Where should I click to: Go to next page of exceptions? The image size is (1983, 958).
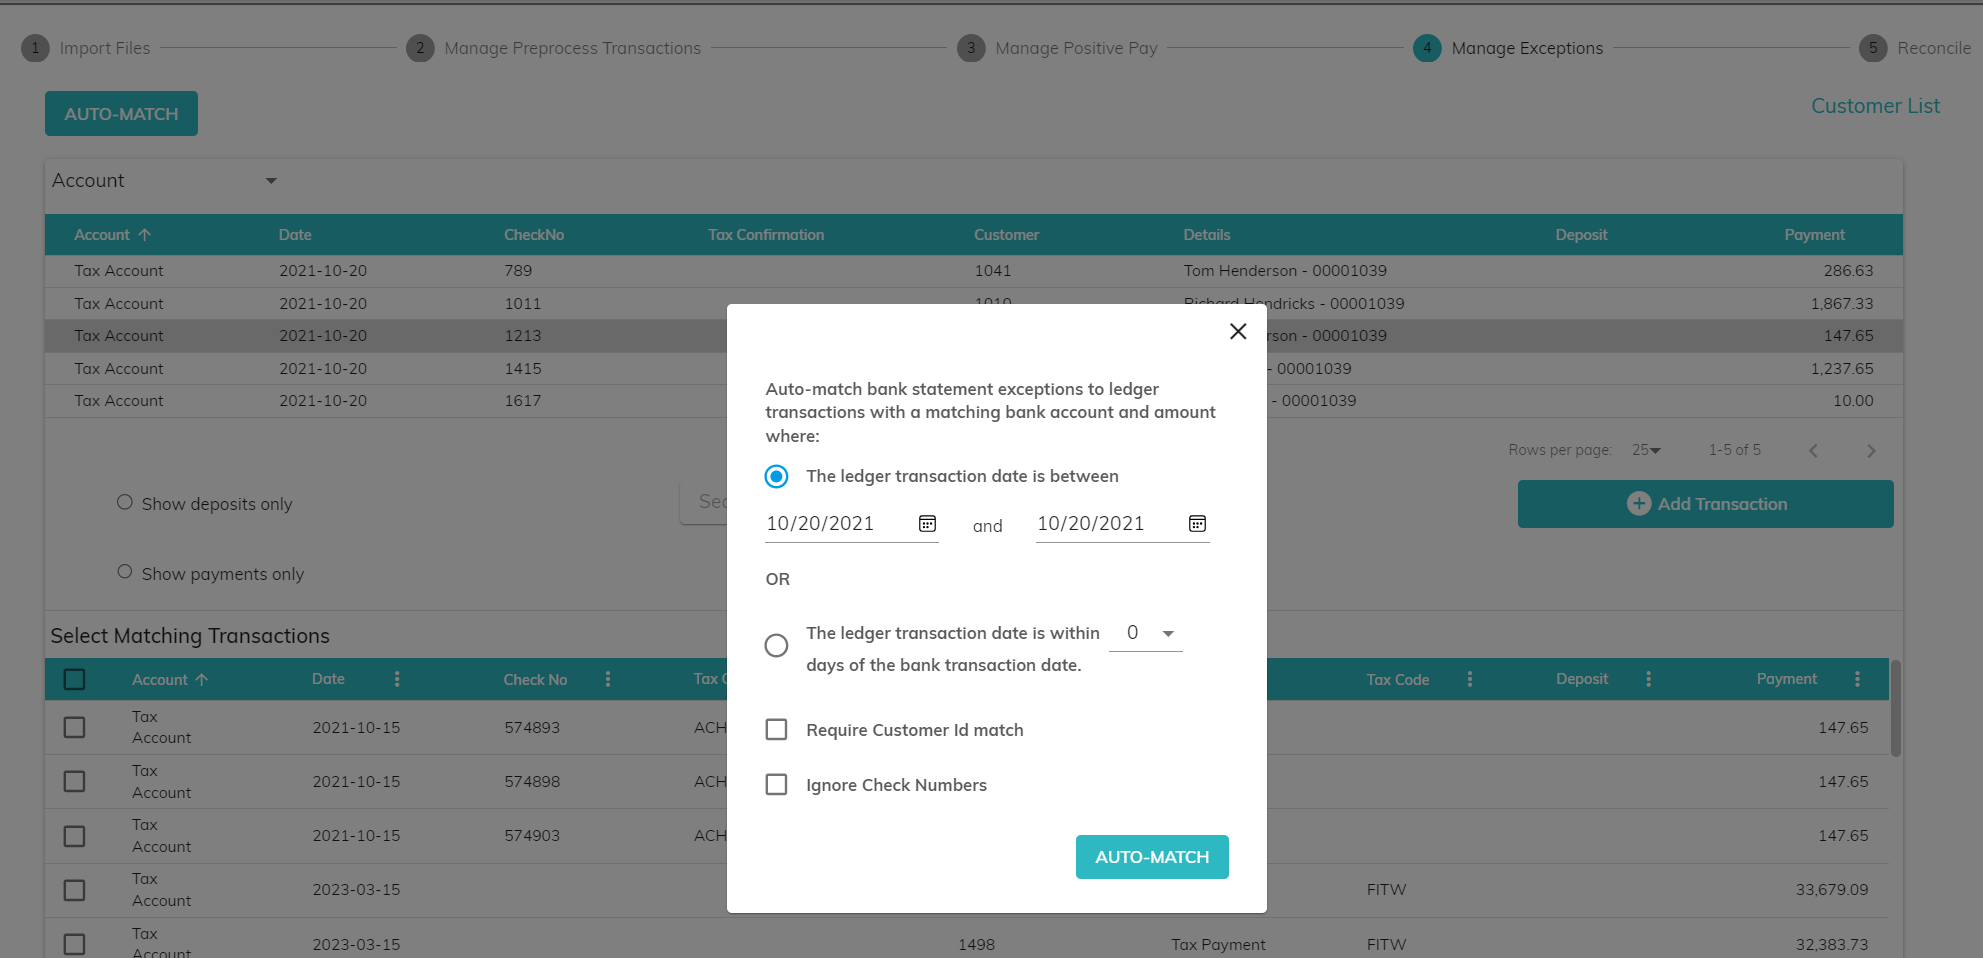tap(1870, 451)
